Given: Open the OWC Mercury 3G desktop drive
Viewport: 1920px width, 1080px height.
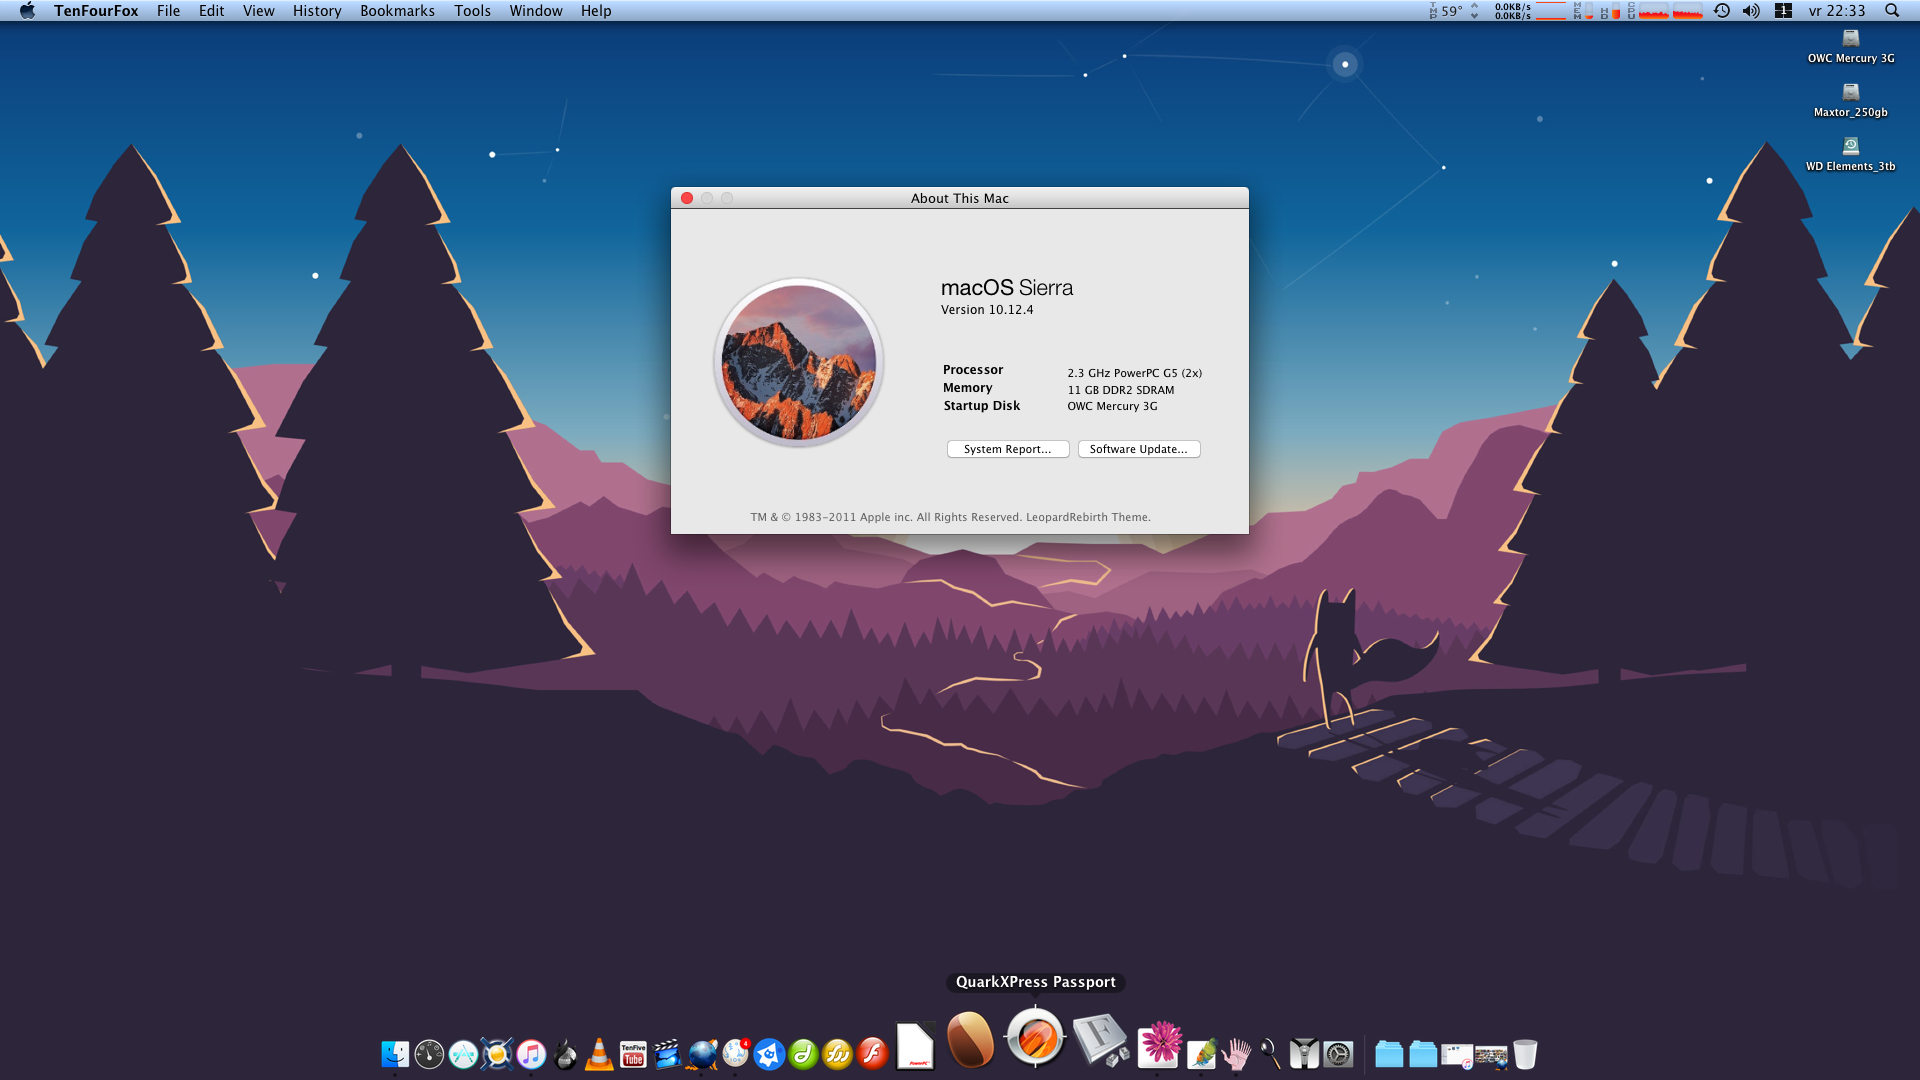Looking at the screenshot, I should click(x=1851, y=40).
